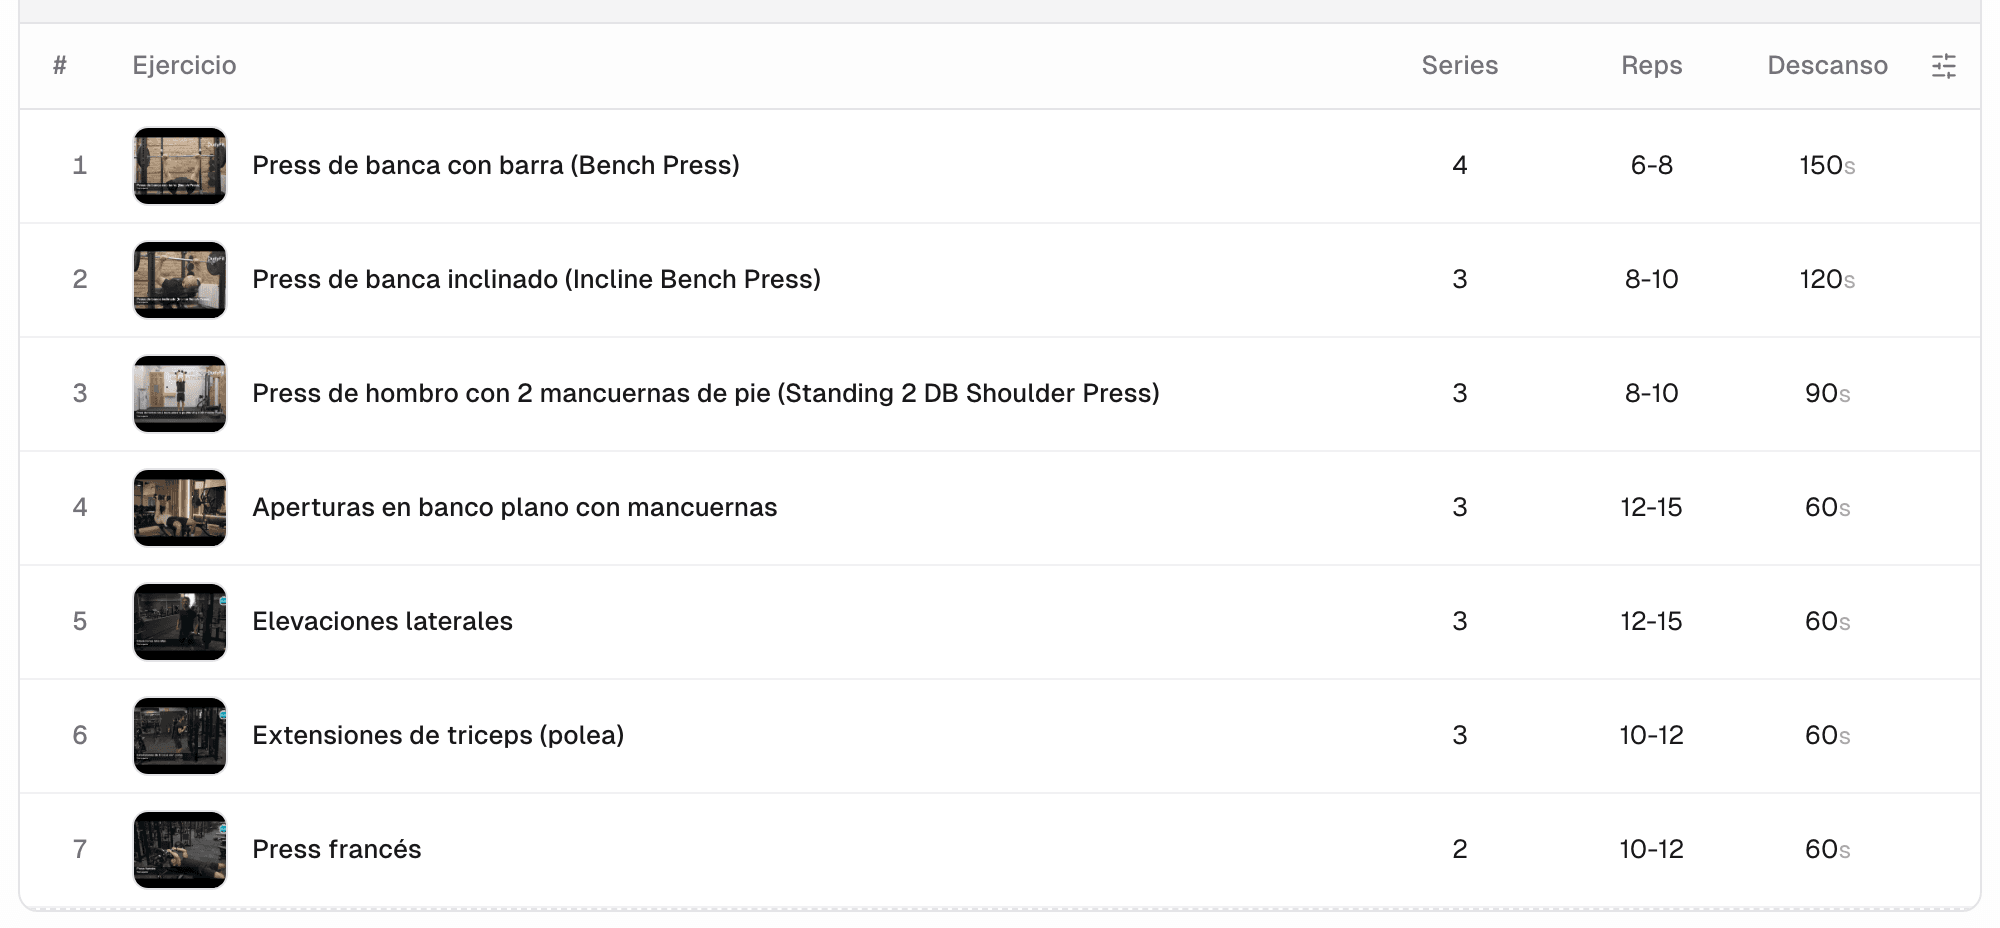Select the Elevaciones laterales exercise name
Image resolution: width=2000 pixels, height=928 pixels.
(382, 621)
